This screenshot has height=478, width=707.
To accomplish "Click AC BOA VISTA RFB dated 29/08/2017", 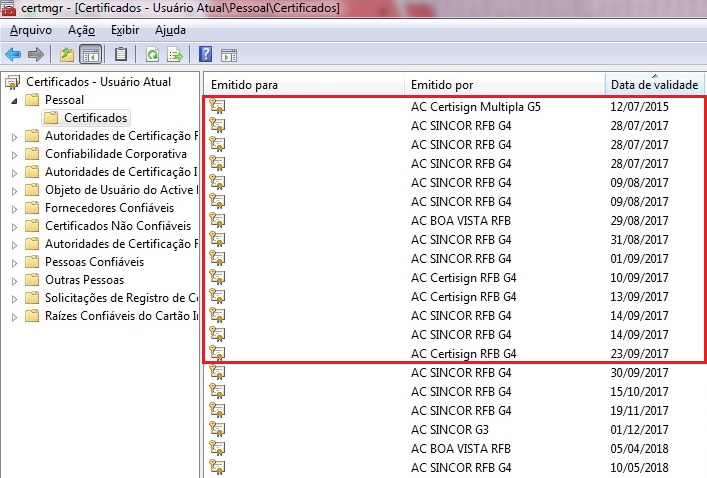I will [x=461, y=221].
